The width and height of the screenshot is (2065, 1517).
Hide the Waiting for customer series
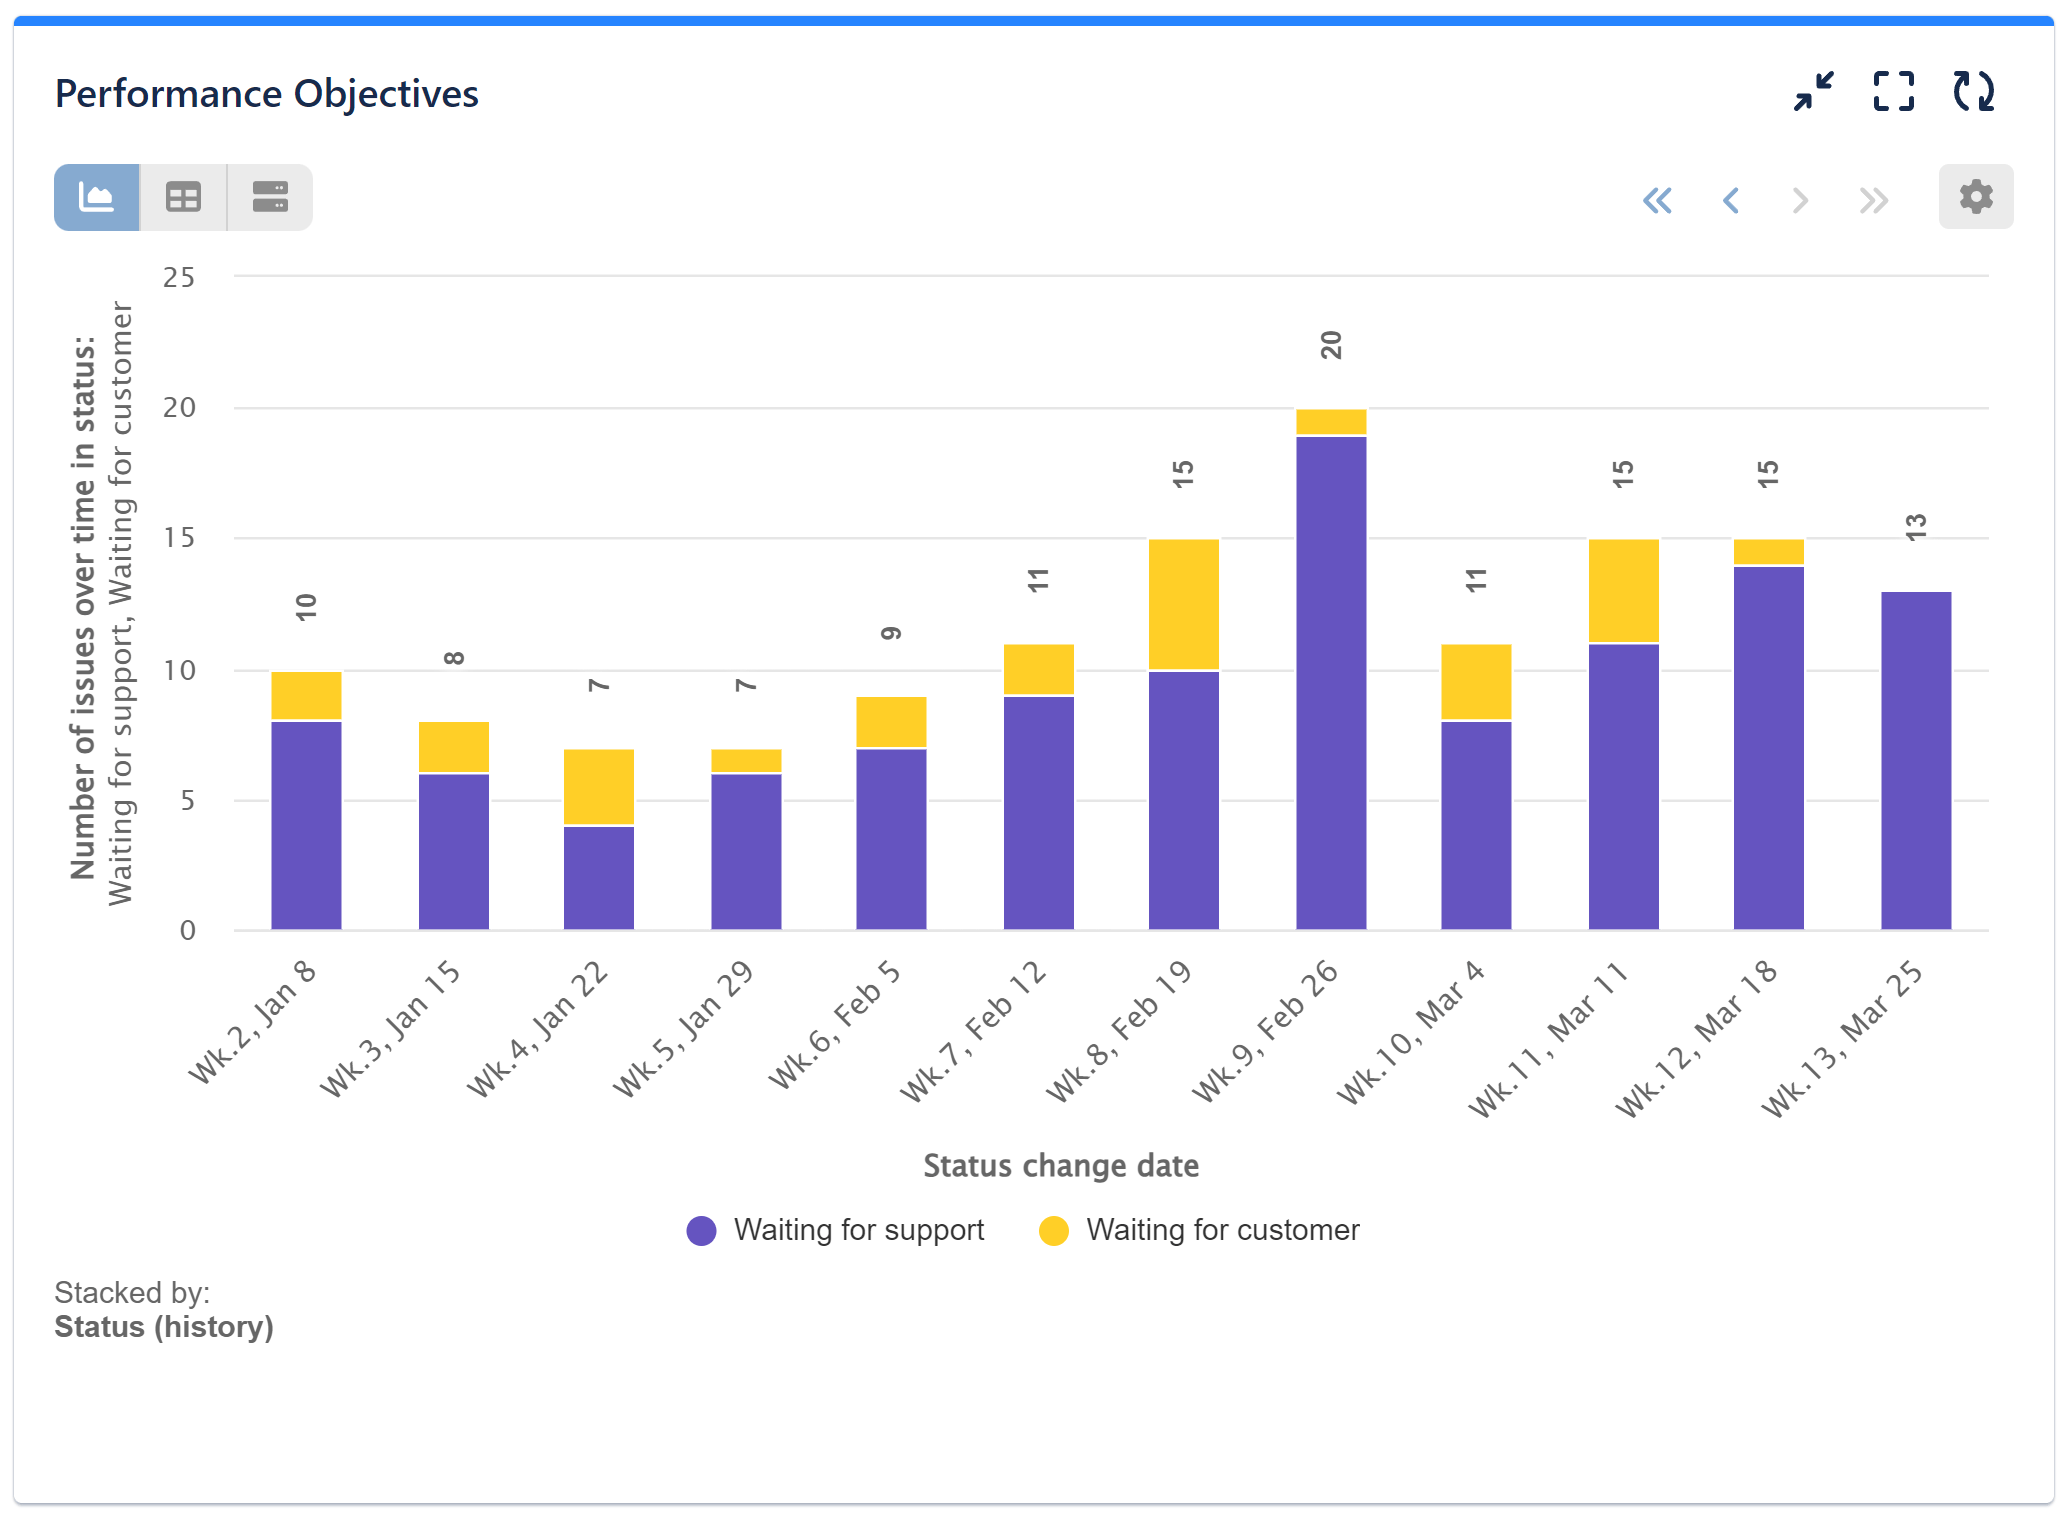[x=1223, y=1230]
